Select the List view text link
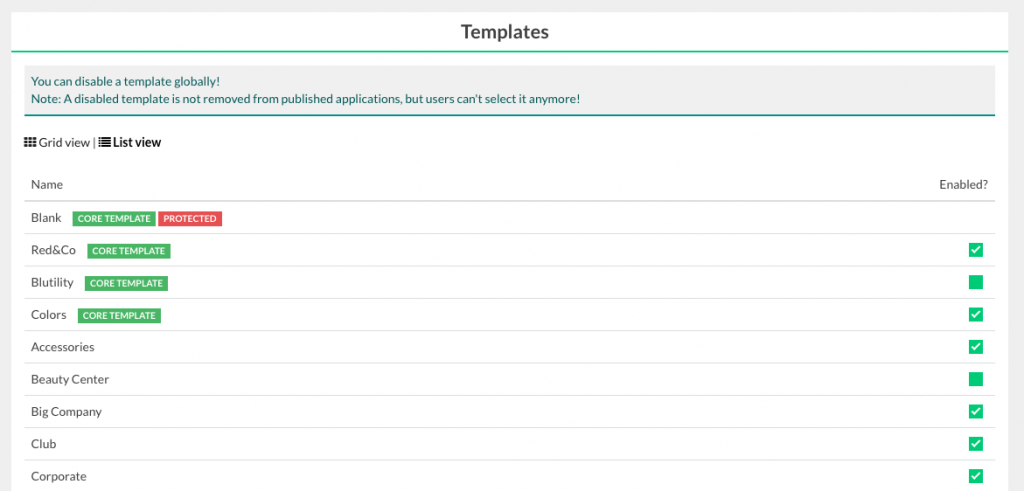Image resolution: width=1024 pixels, height=491 pixels. click(137, 143)
